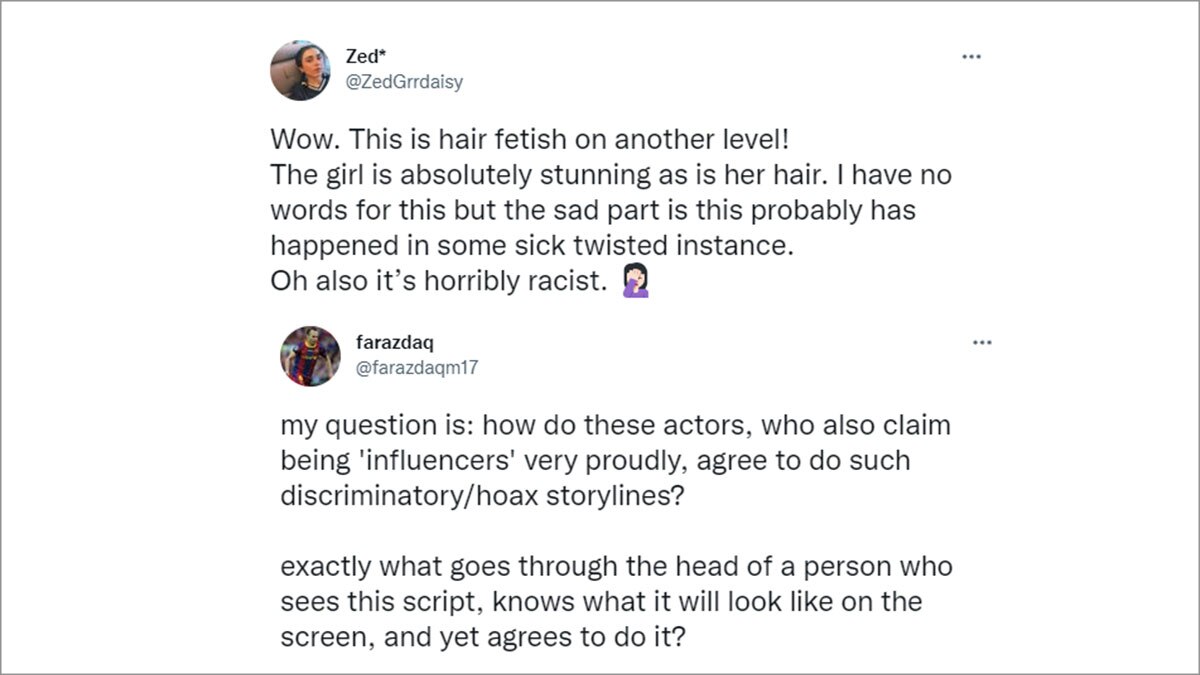Screen dimensions: 1200x675
Task: Click the Zed* display name
Action: coord(367,58)
